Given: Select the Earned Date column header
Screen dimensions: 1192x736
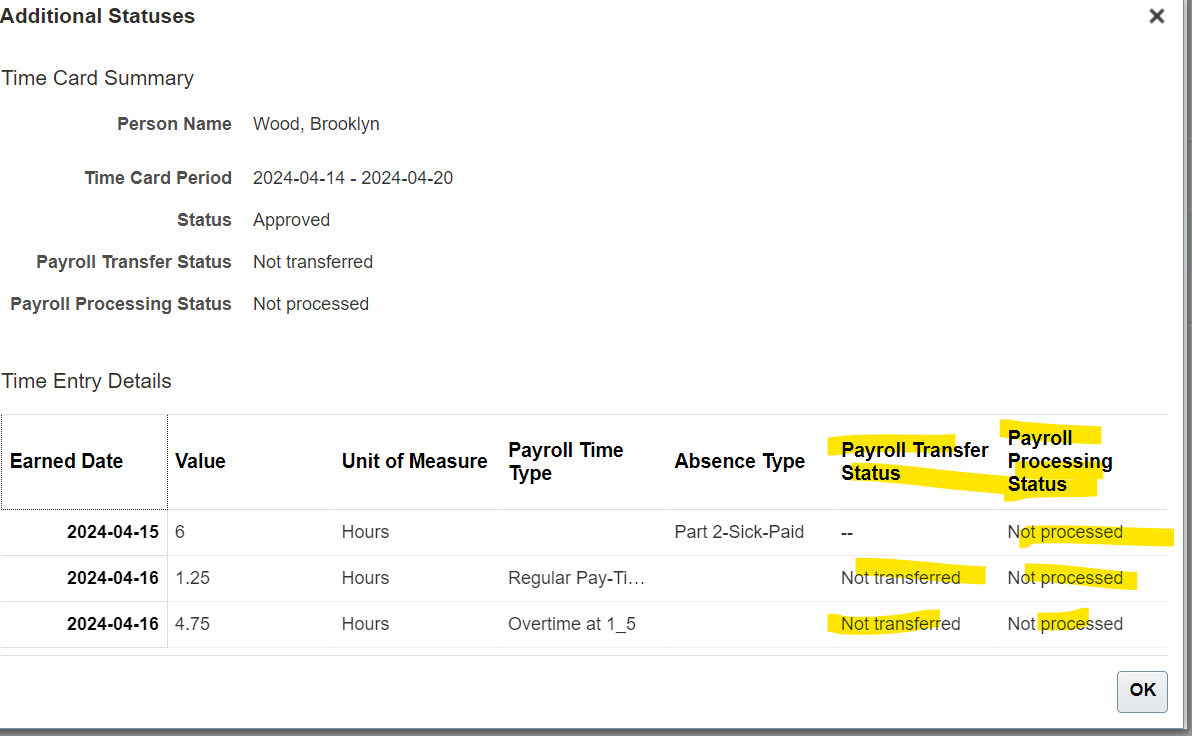Looking at the screenshot, I should [66, 461].
